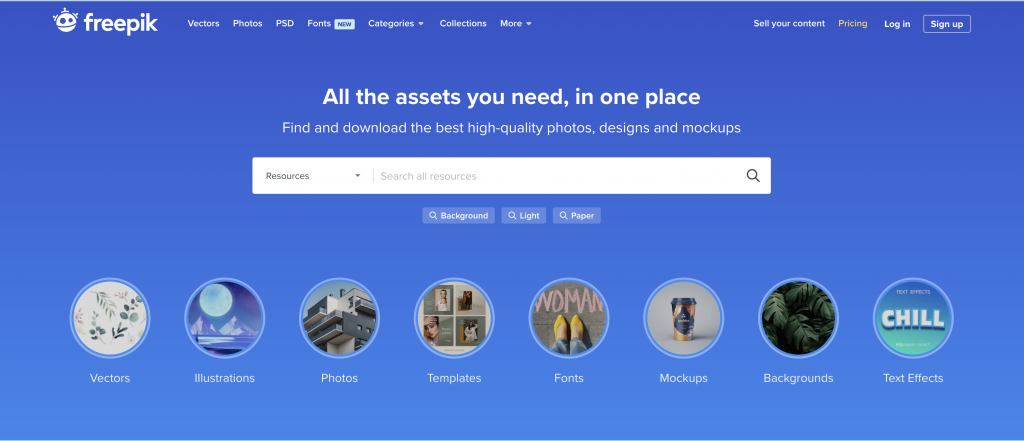
Task: Expand the More menu
Action: pyautogui.click(x=516, y=24)
